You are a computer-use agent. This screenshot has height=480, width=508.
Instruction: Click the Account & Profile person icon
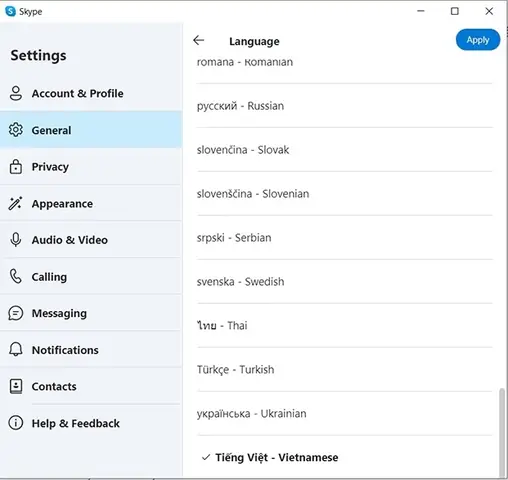click(x=16, y=93)
